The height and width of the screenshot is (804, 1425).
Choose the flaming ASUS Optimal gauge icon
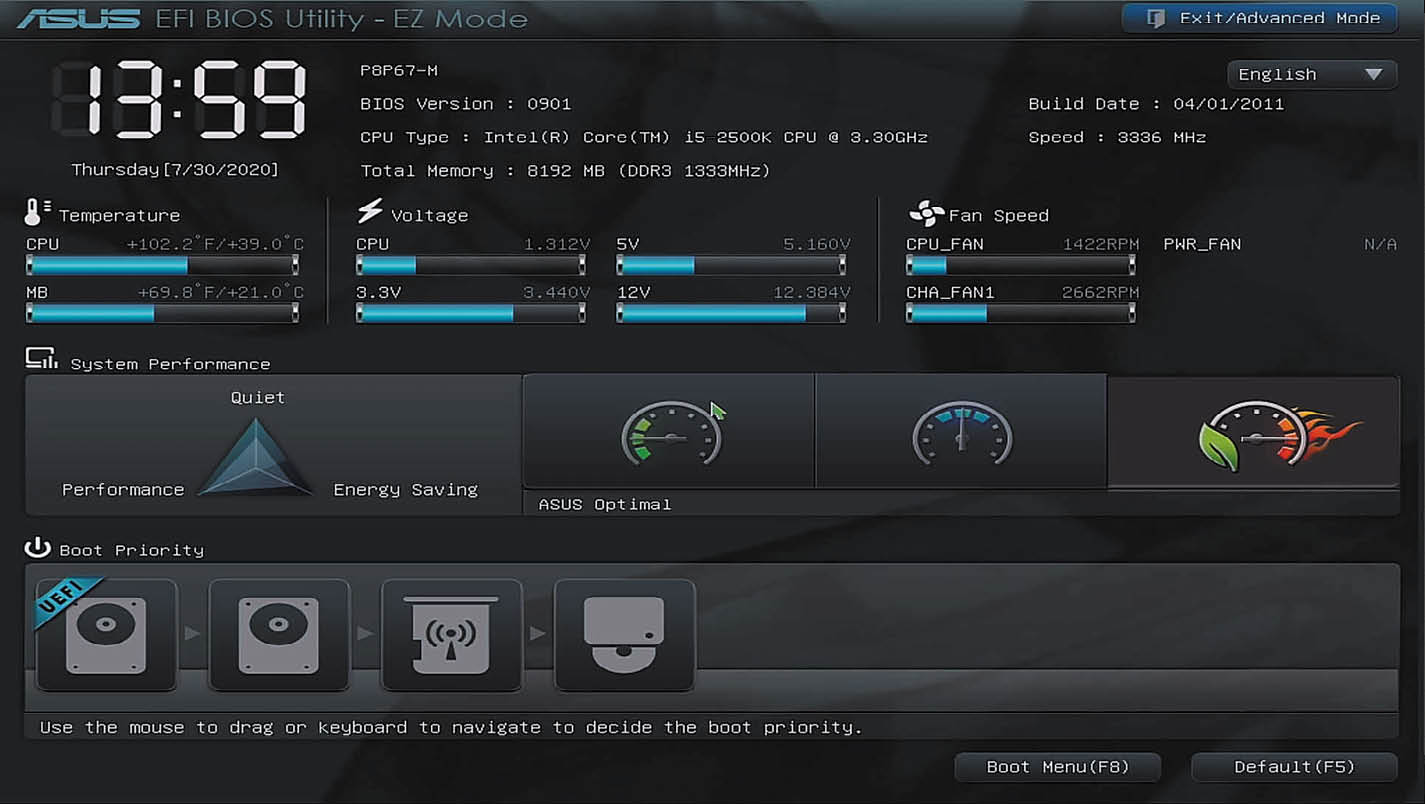pyautogui.click(x=1253, y=433)
